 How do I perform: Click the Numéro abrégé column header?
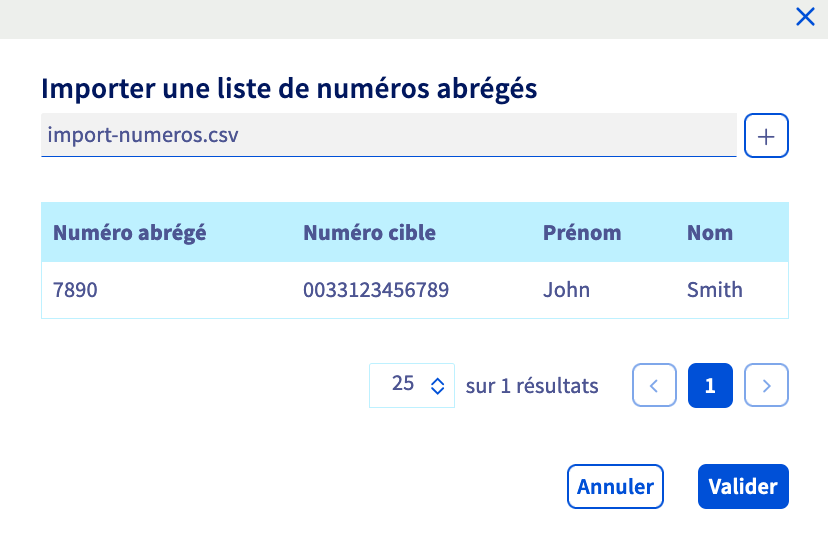coord(130,233)
